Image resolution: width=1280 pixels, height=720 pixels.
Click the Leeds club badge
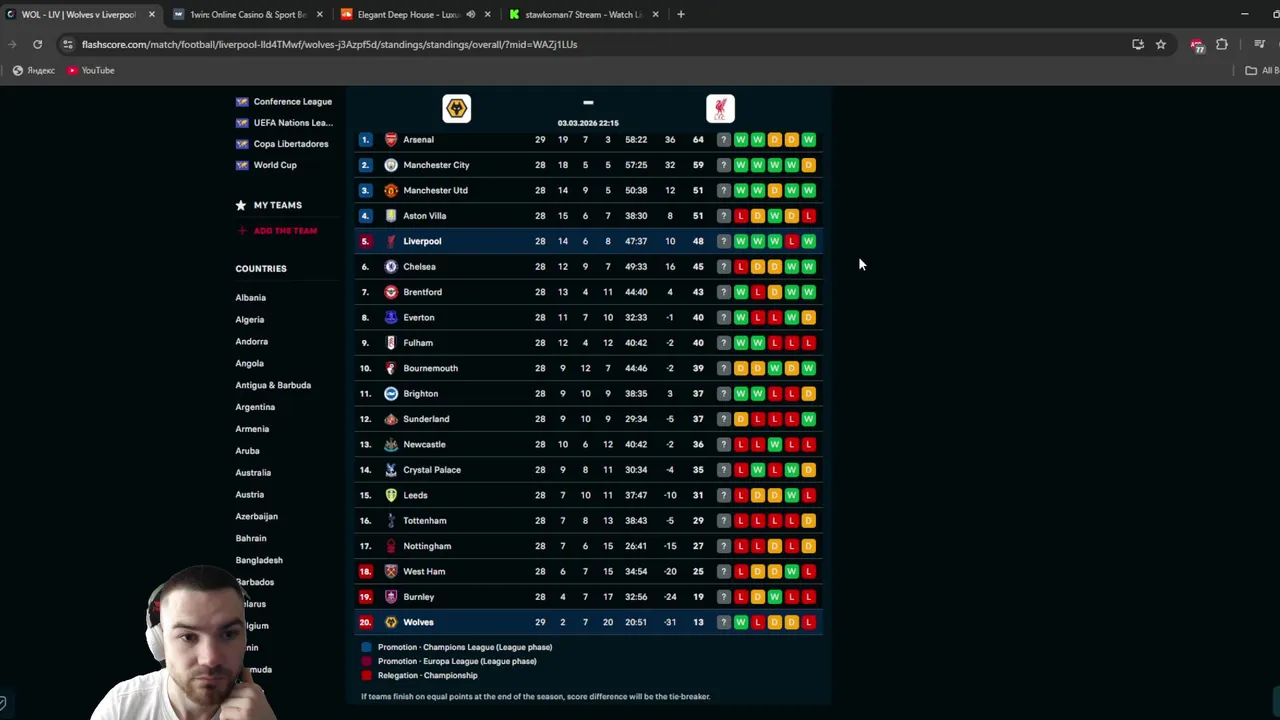(x=391, y=495)
